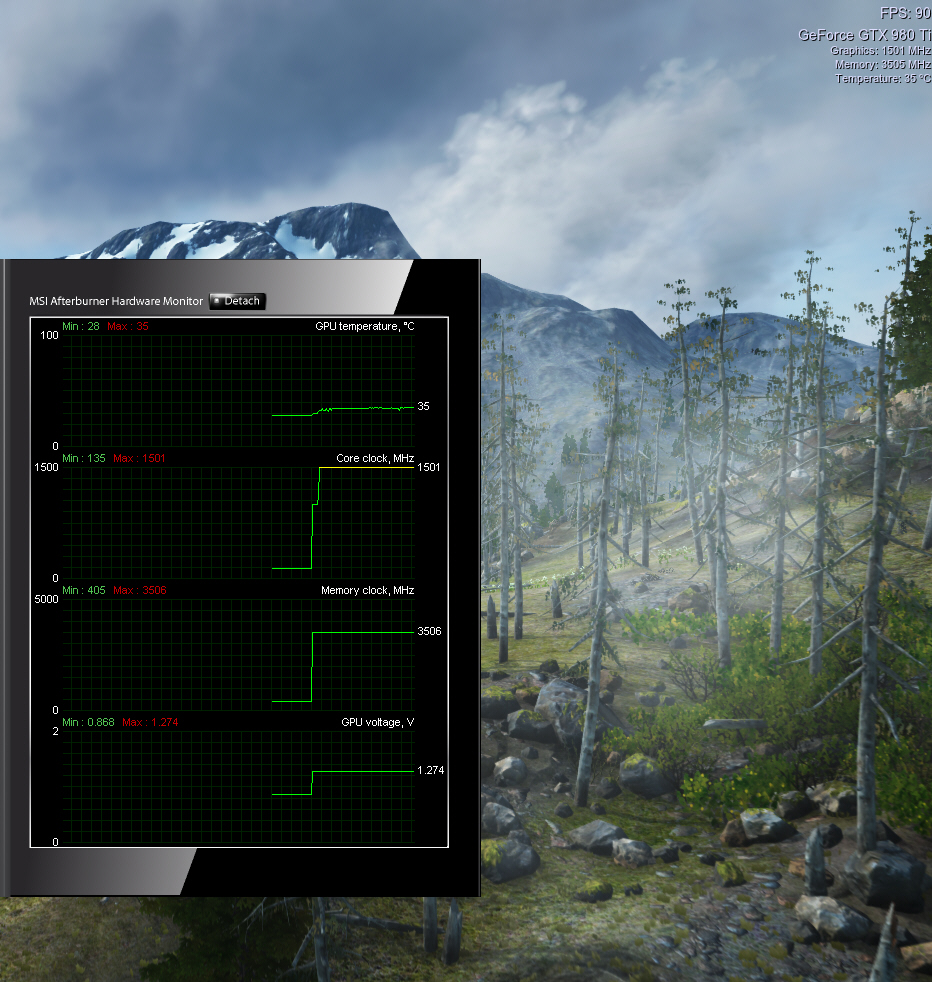The image size is (932, 982).
Task: Click the current temperature reading 35 beside graph
Action: (423, 406)
